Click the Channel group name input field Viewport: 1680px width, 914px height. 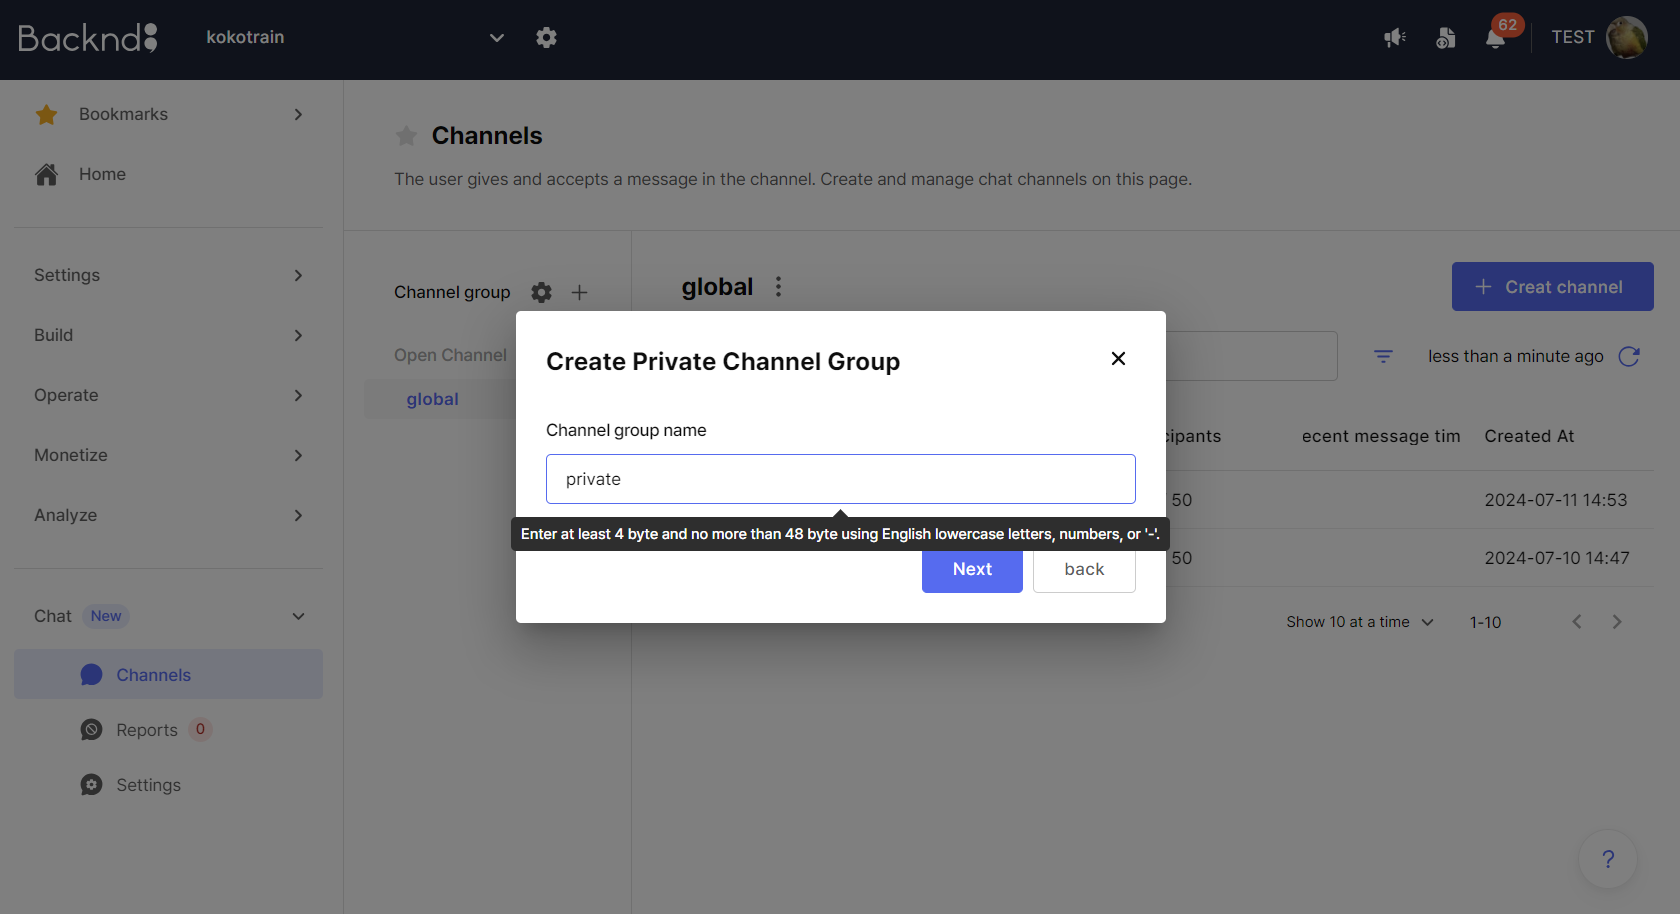840,479
